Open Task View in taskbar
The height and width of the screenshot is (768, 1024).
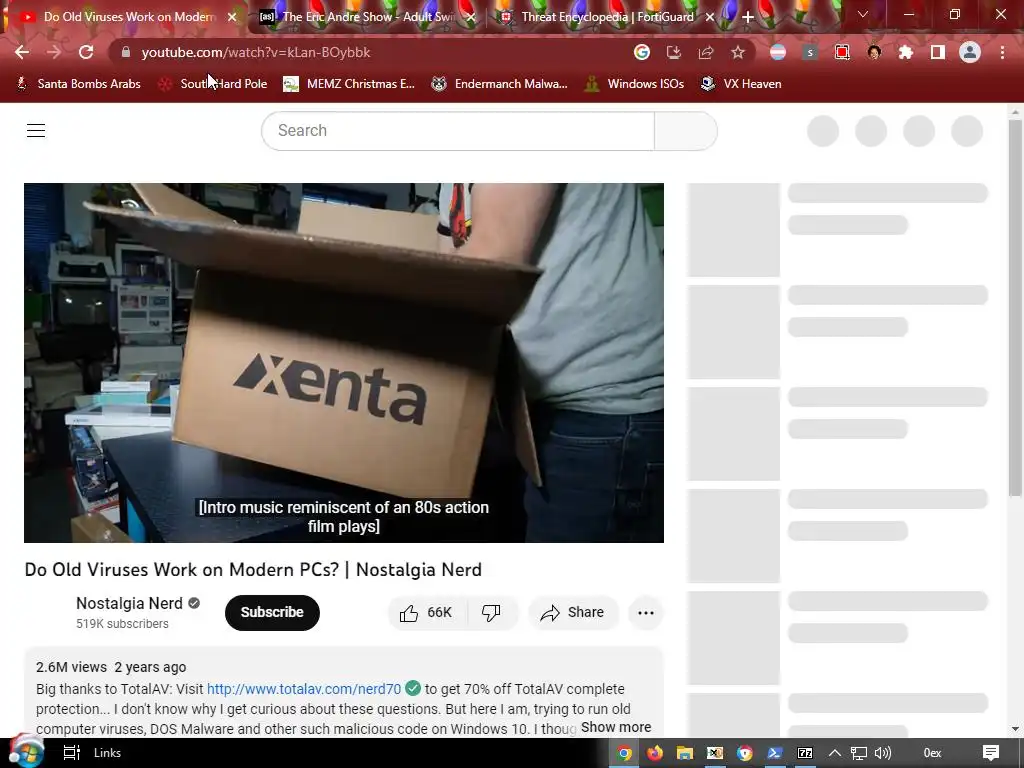(x=71, y=753)
